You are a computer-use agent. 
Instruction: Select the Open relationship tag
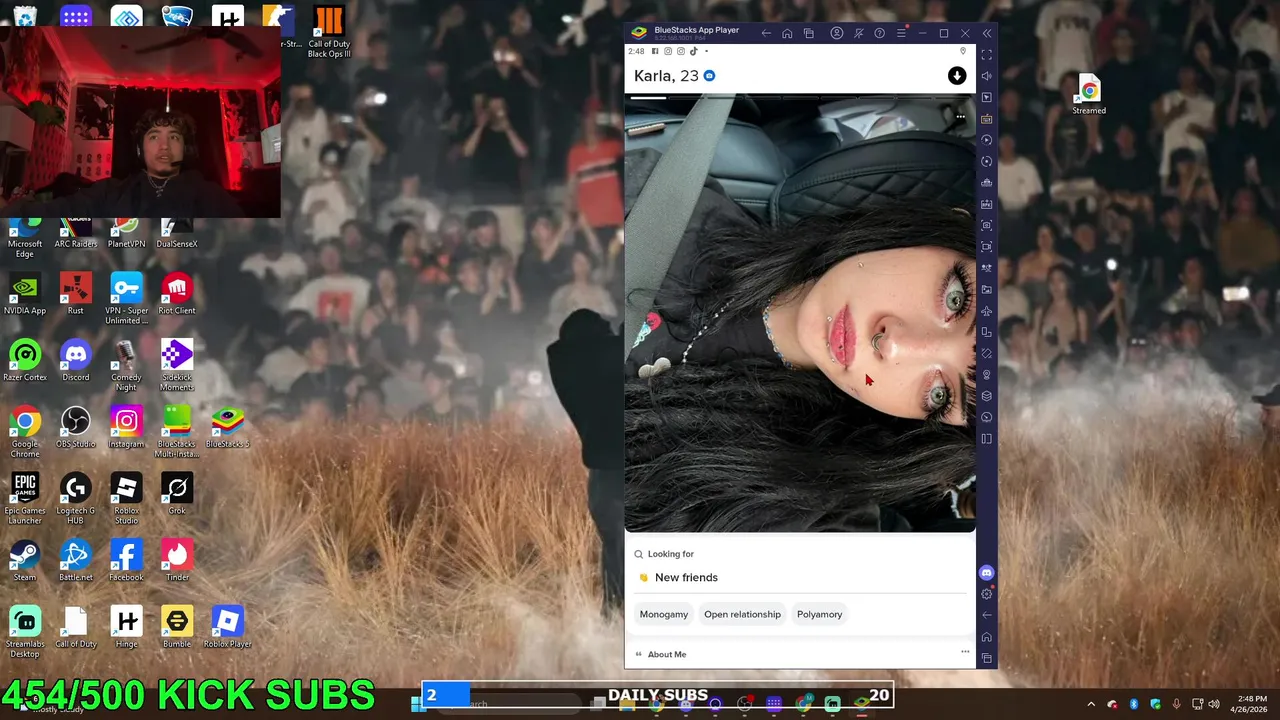click(742, 614)
